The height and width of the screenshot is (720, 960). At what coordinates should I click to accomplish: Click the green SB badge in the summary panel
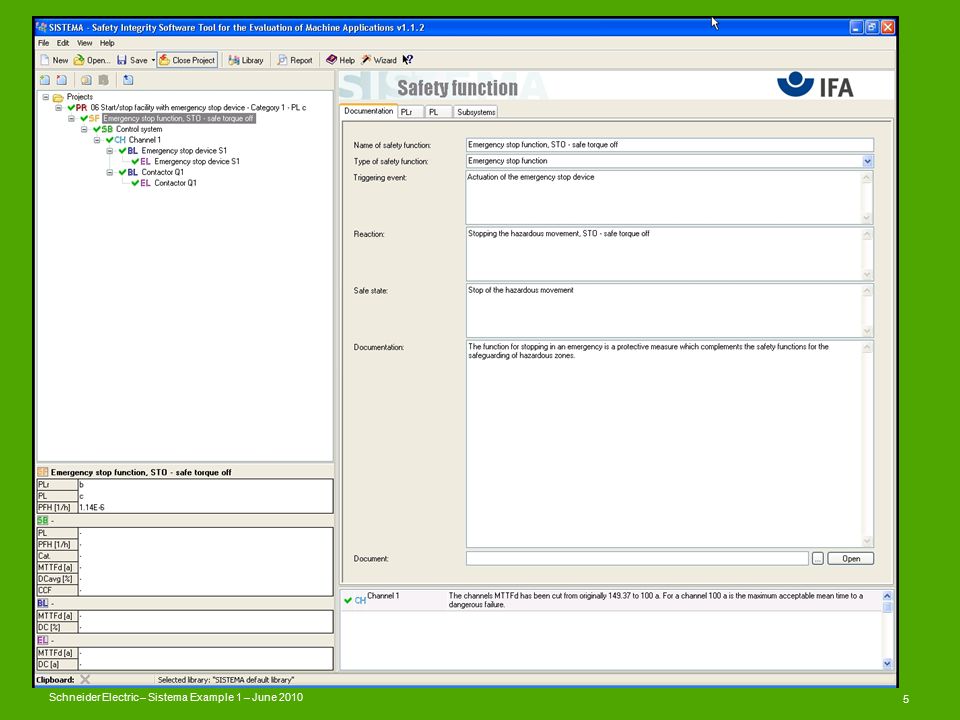pos(42,520)
